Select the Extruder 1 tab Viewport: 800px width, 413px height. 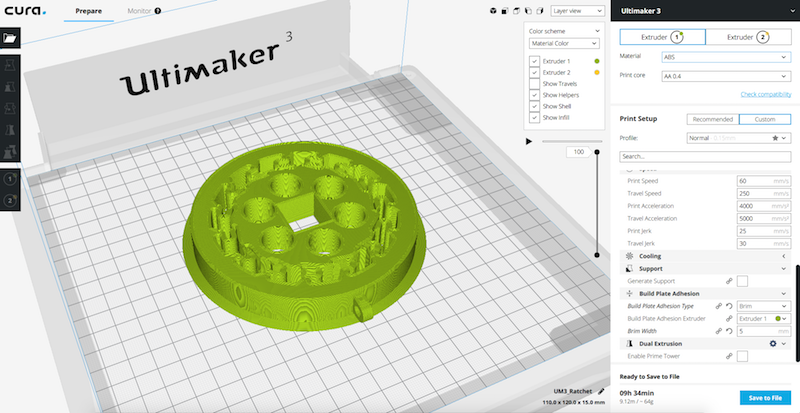(662, 37)
